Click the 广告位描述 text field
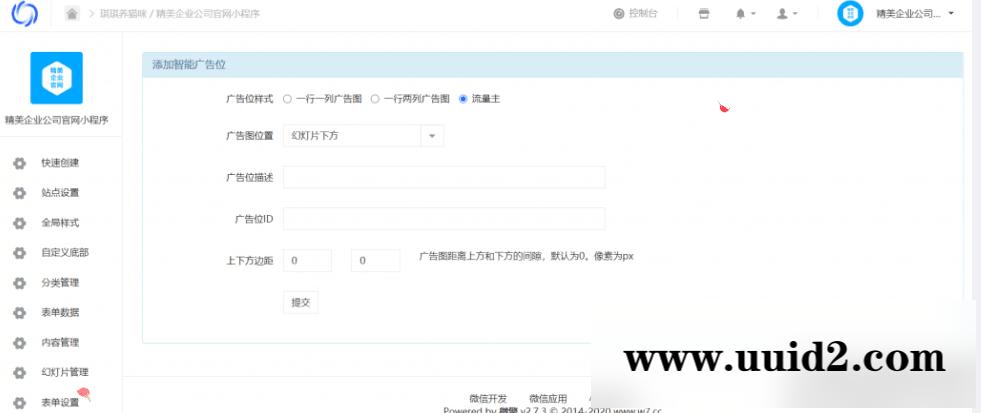 coord(444,177)
